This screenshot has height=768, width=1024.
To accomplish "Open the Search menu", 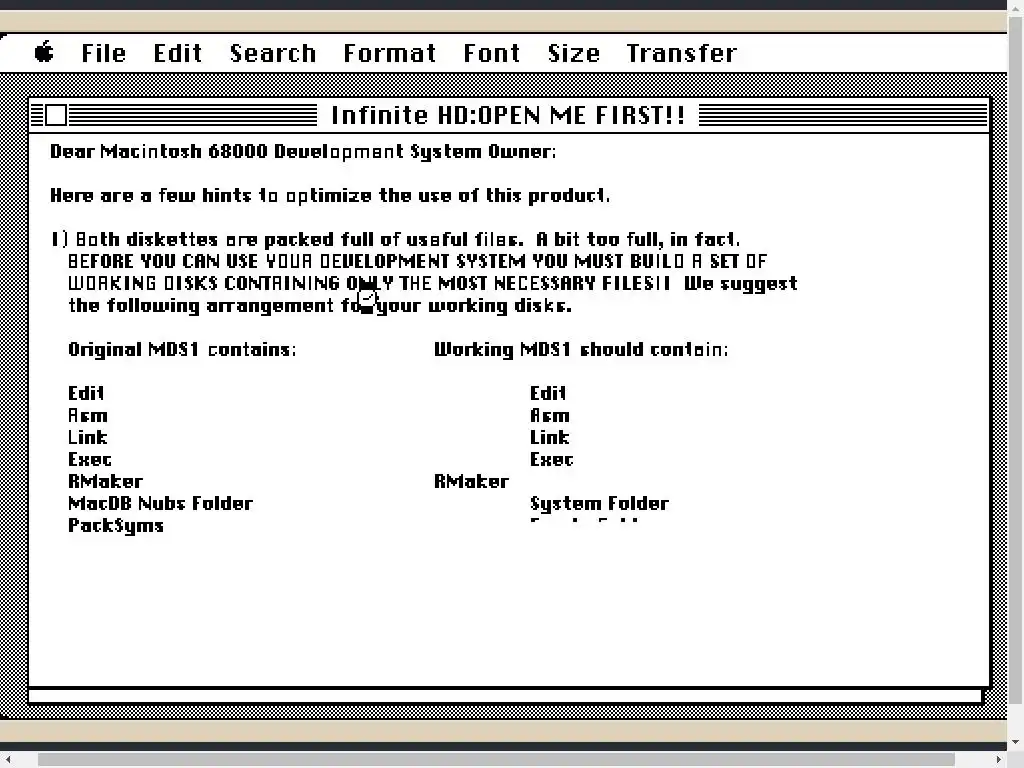I will point(273,53).
